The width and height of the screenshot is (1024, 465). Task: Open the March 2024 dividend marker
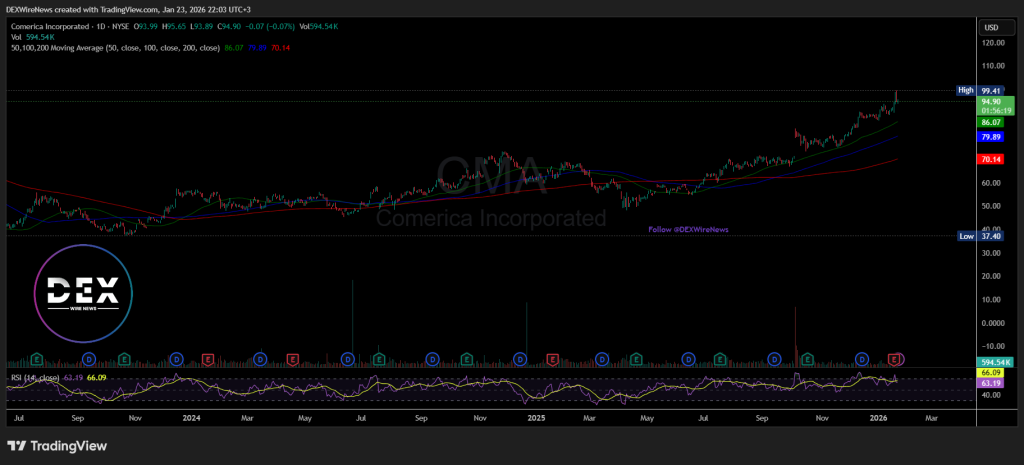[260, 359]
